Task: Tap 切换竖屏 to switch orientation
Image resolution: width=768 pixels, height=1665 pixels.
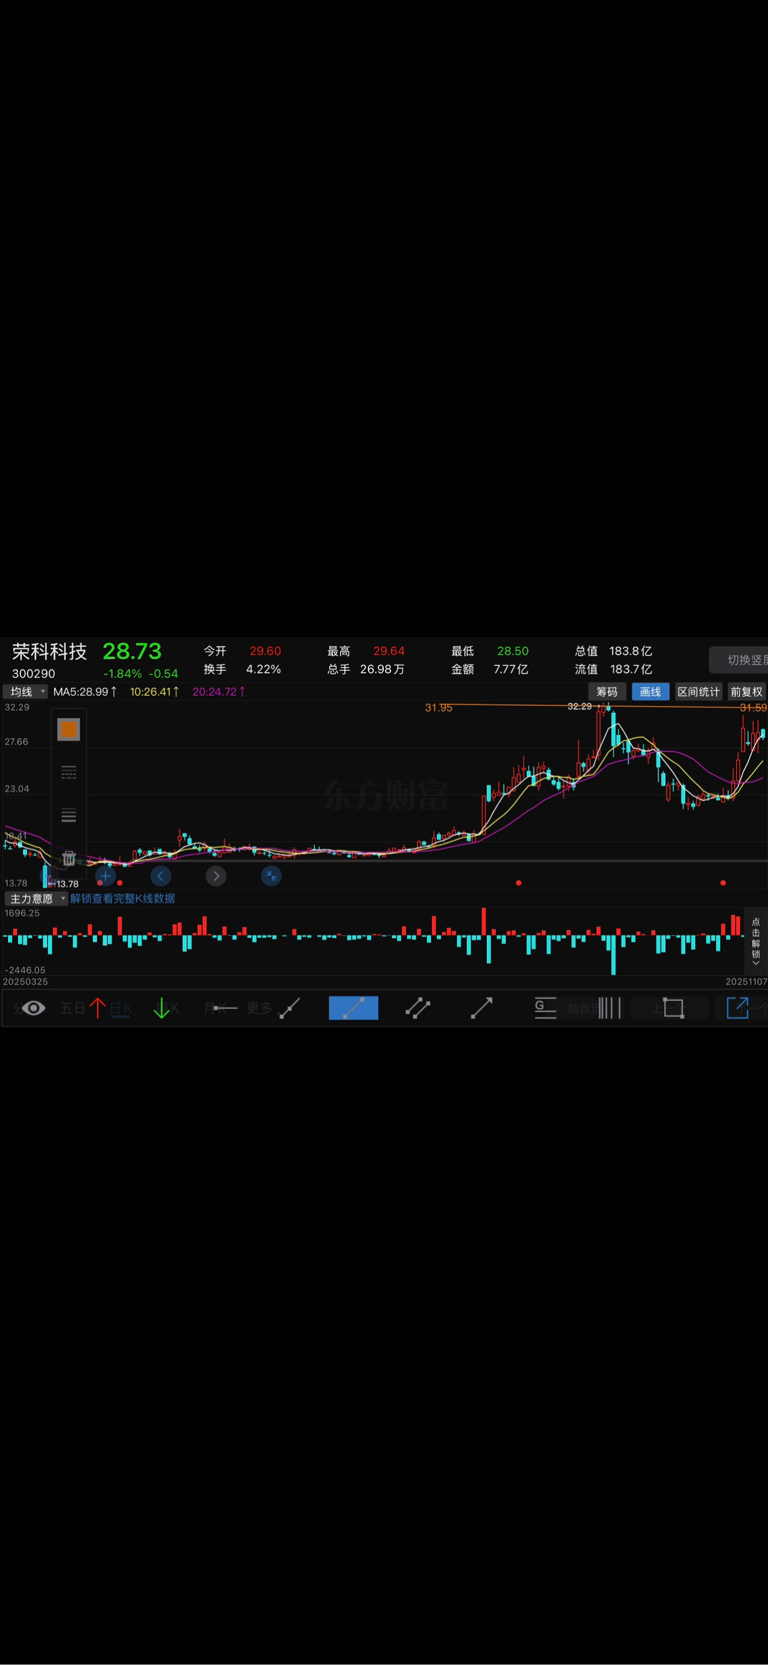Action: point(740,660)
